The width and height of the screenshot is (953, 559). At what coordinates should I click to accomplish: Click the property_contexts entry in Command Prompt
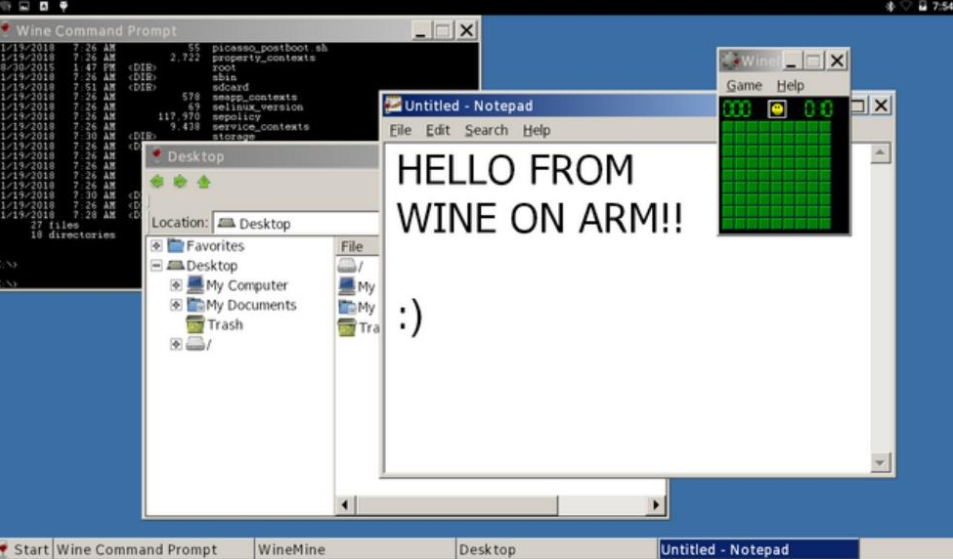(x=264, y=58)
